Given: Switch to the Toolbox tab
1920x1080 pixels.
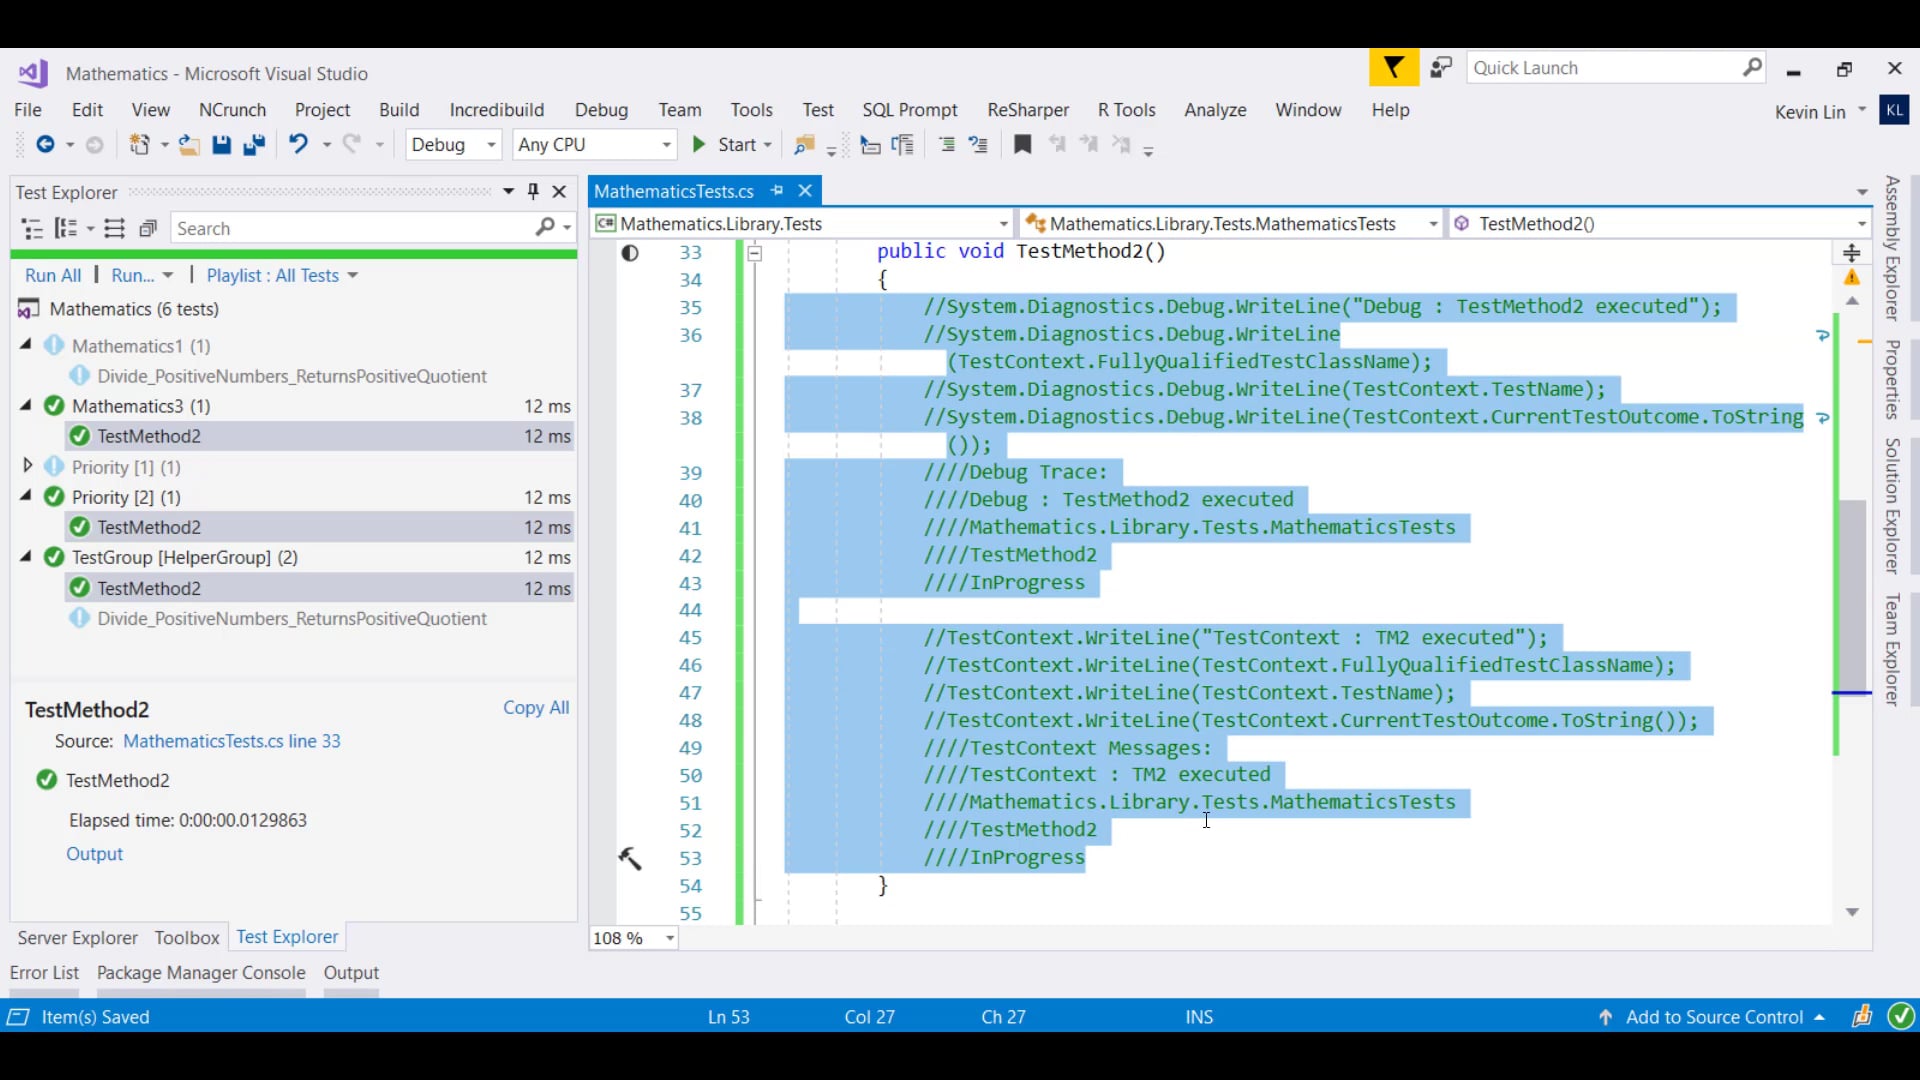Looking at the screenshot, I should pyautogui.click(x=186, y=937).
